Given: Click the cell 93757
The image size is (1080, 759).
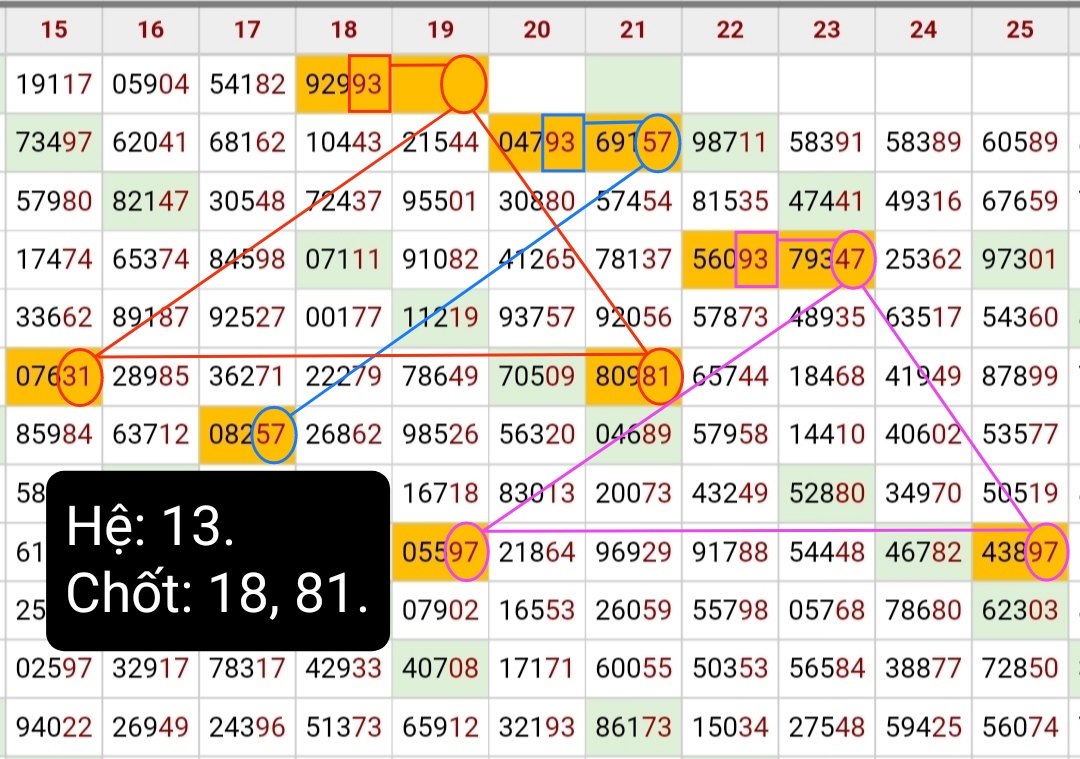Looking at the screenshot, I should [537, 318].
